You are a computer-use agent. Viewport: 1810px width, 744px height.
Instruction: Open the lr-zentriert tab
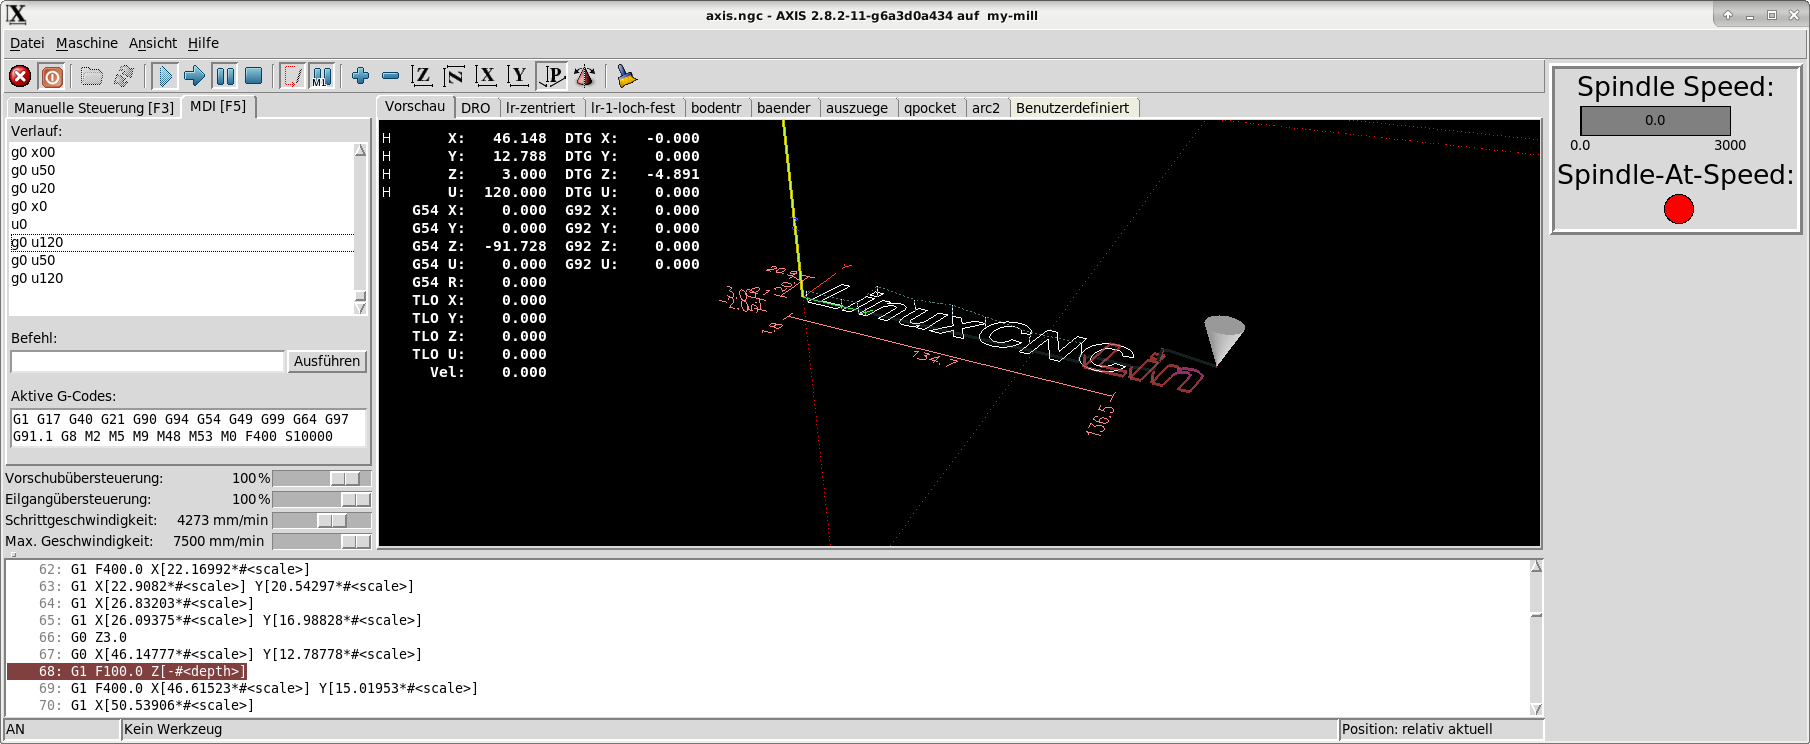(540, 108)
